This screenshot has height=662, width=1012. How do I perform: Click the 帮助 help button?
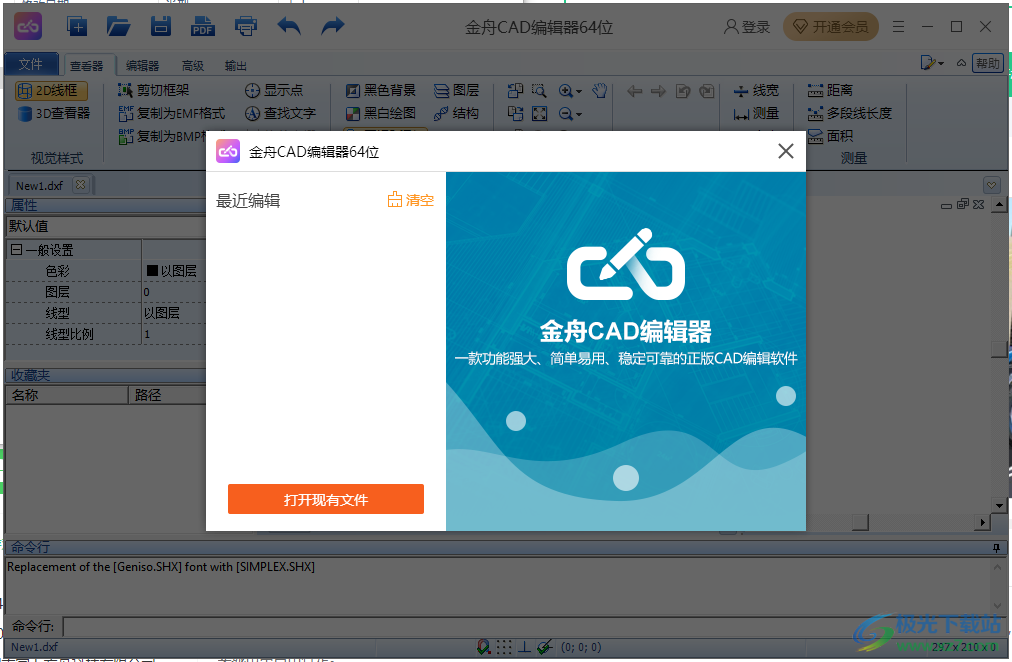[987, 63]
